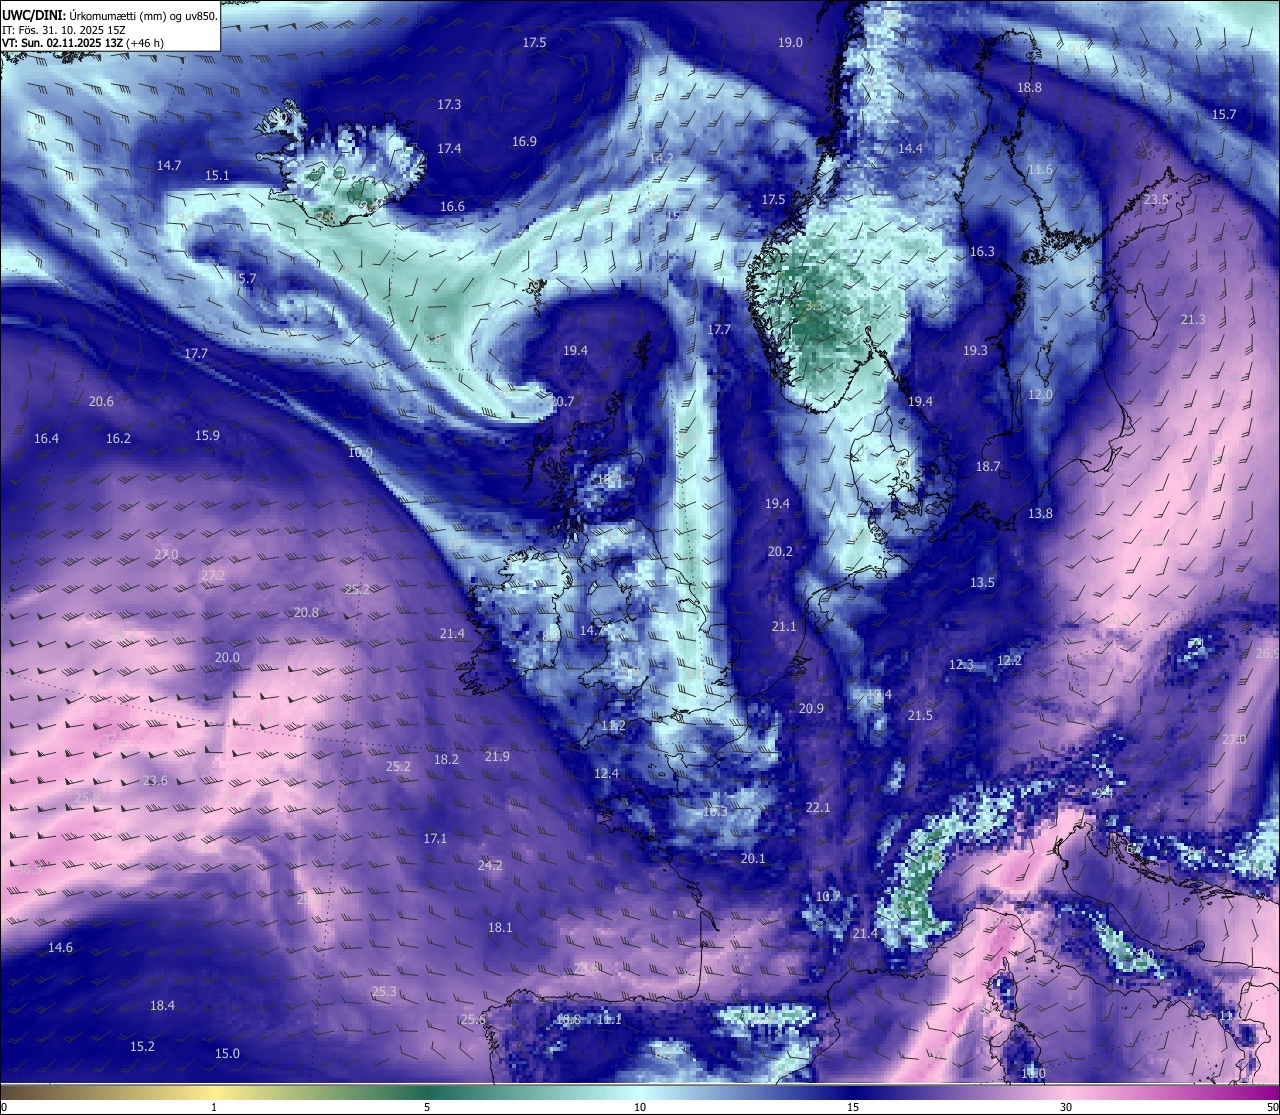1280x1115 pixels.
Task: Click the 10.9 value on the map
Action: [x=360, y=452]
